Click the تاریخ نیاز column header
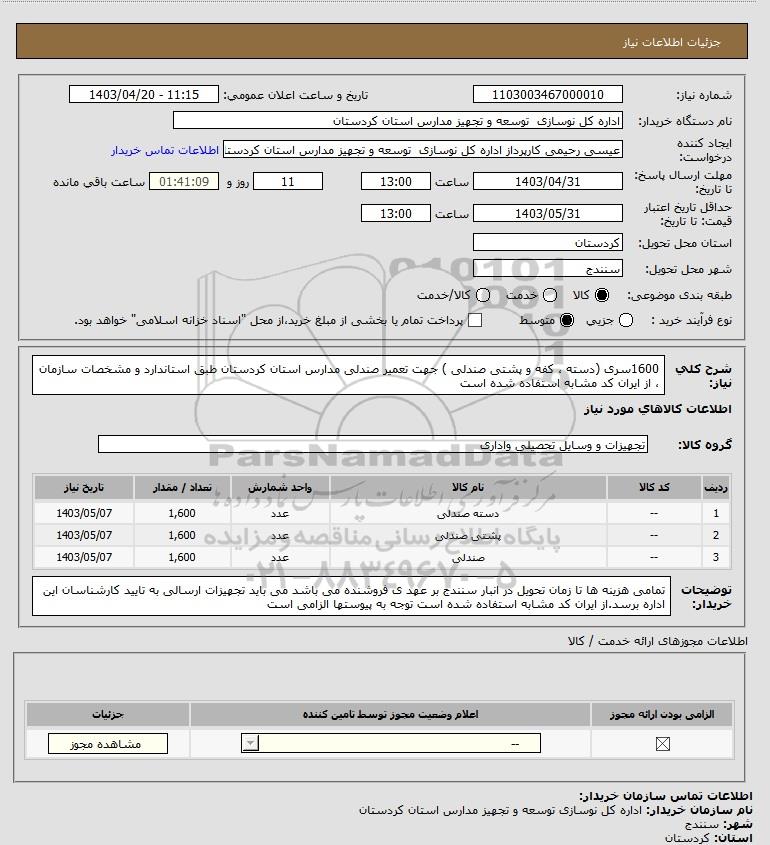770x845 pixels. [x=84, y=487]
